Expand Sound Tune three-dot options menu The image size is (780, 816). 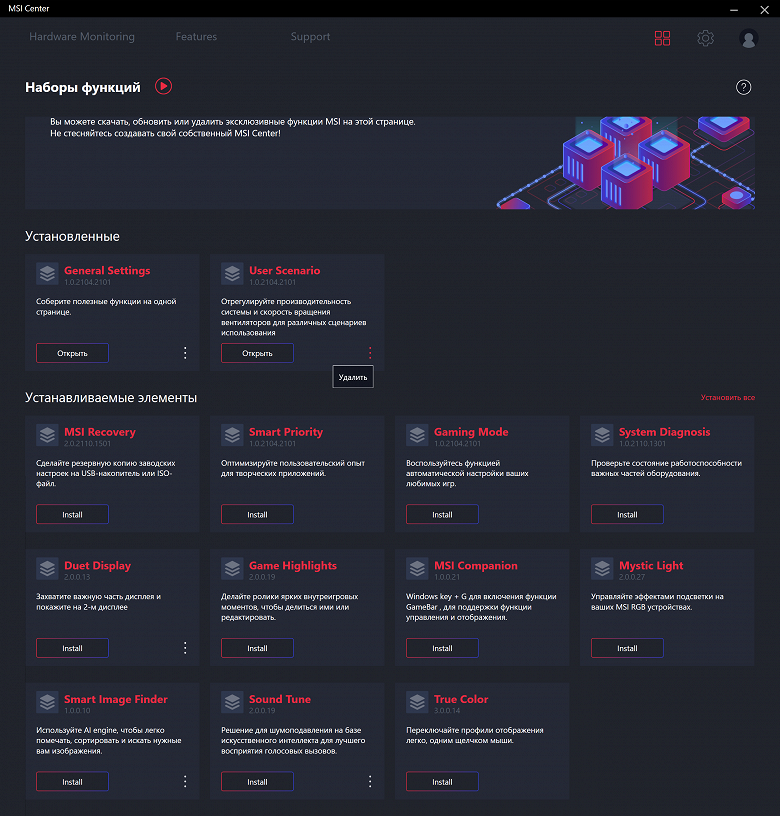(370, 781)
